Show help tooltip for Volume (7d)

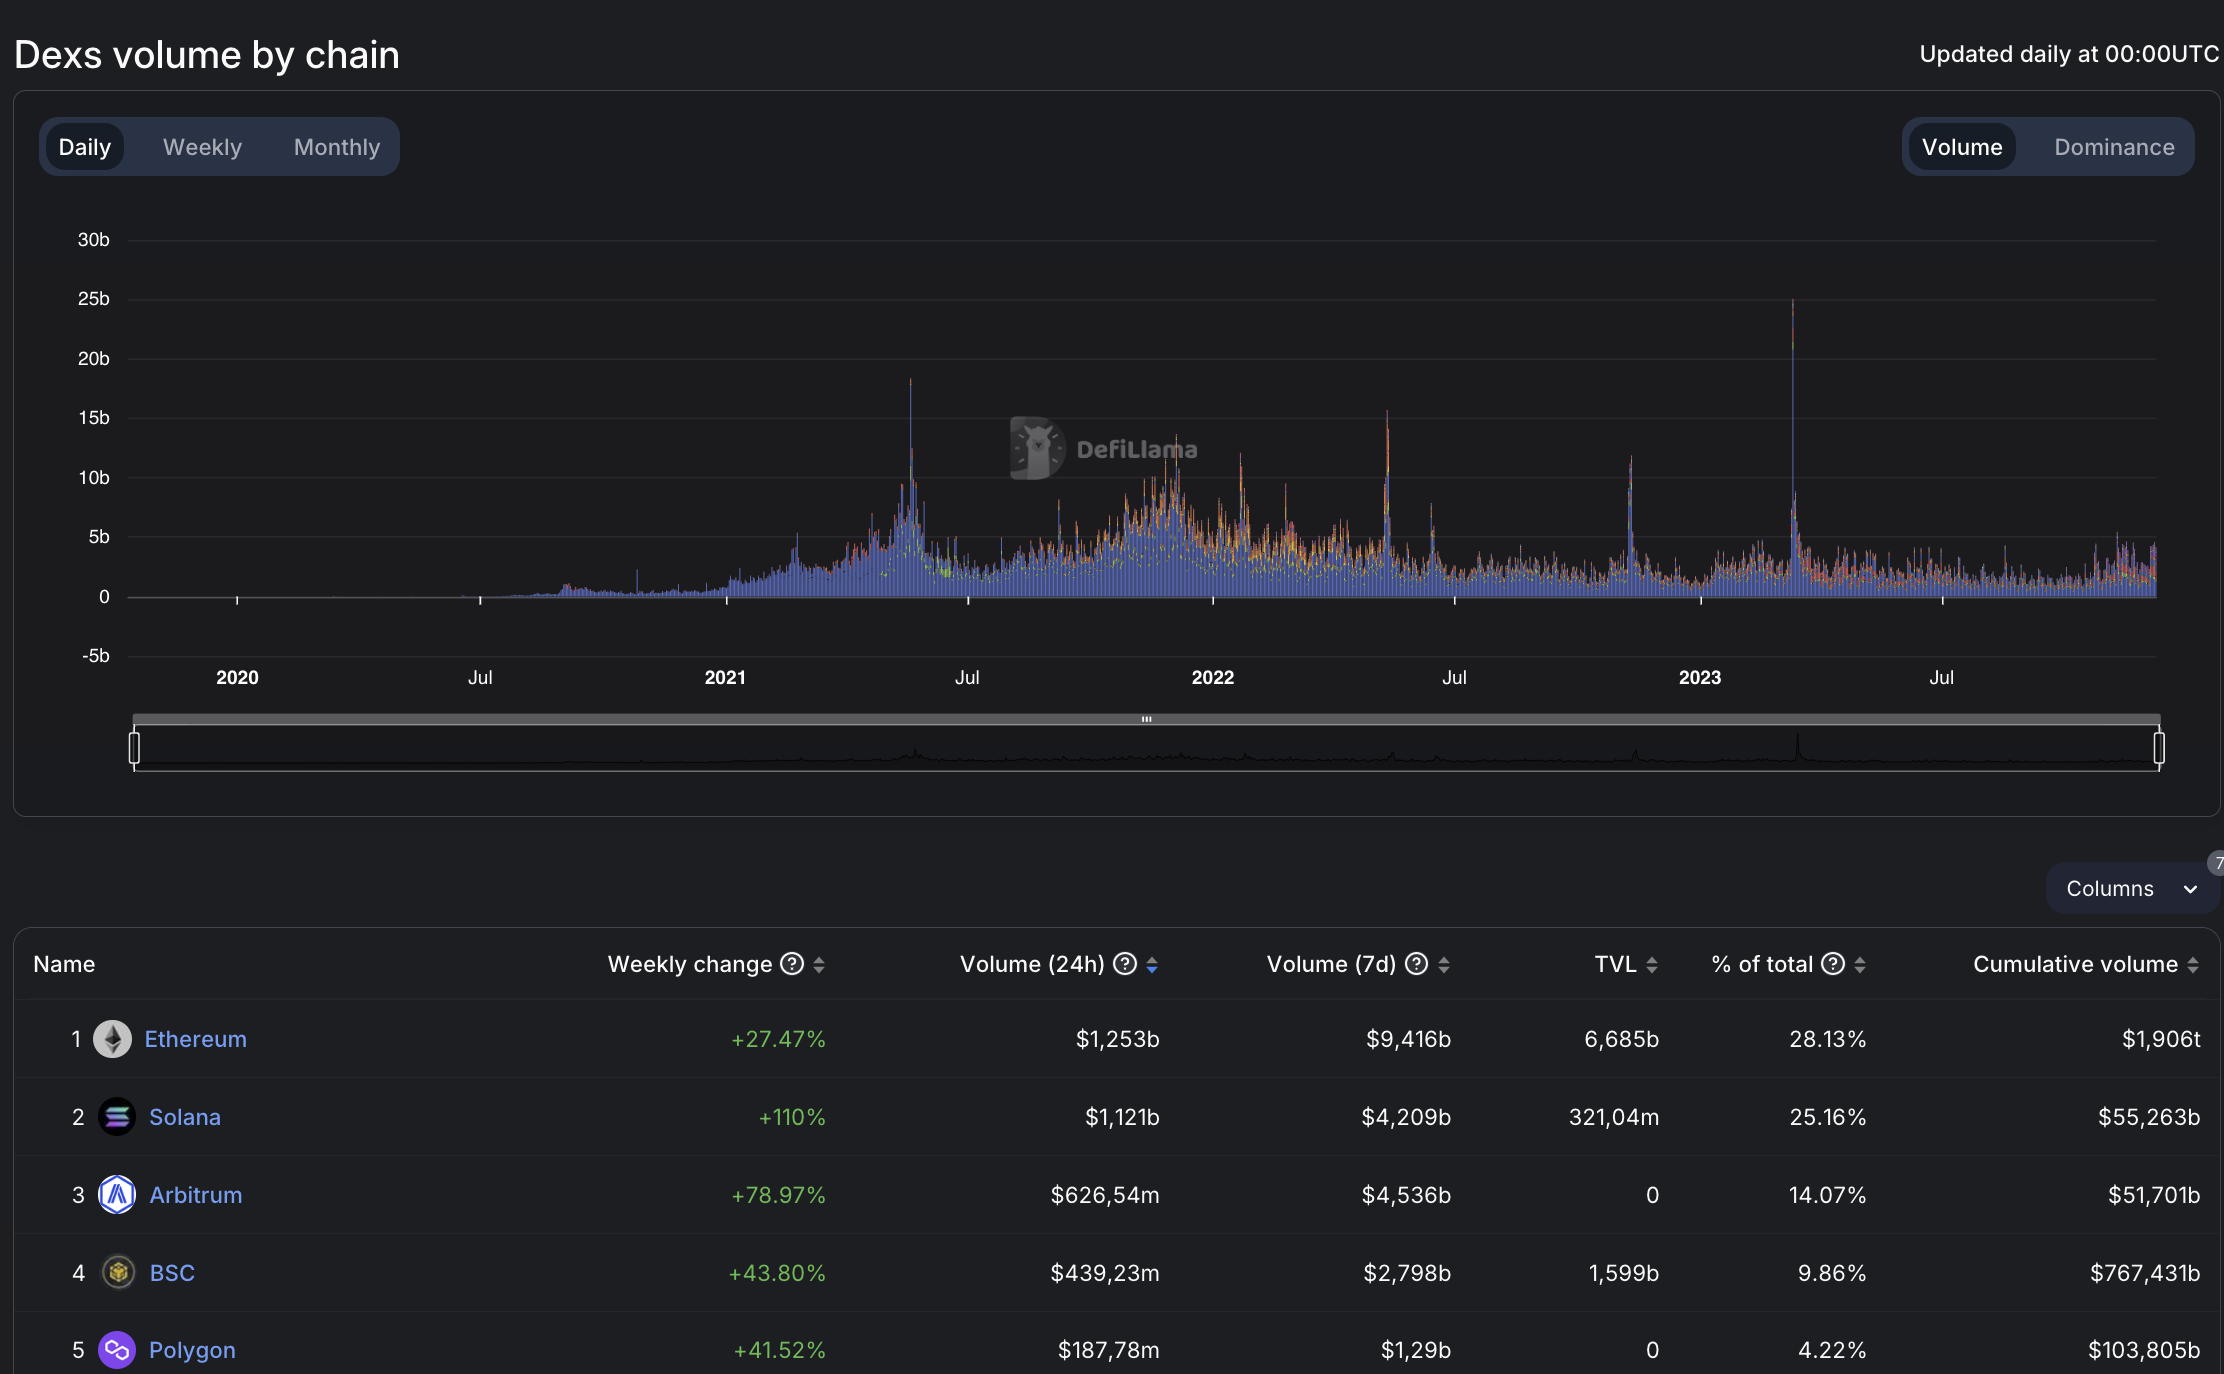1416,964
